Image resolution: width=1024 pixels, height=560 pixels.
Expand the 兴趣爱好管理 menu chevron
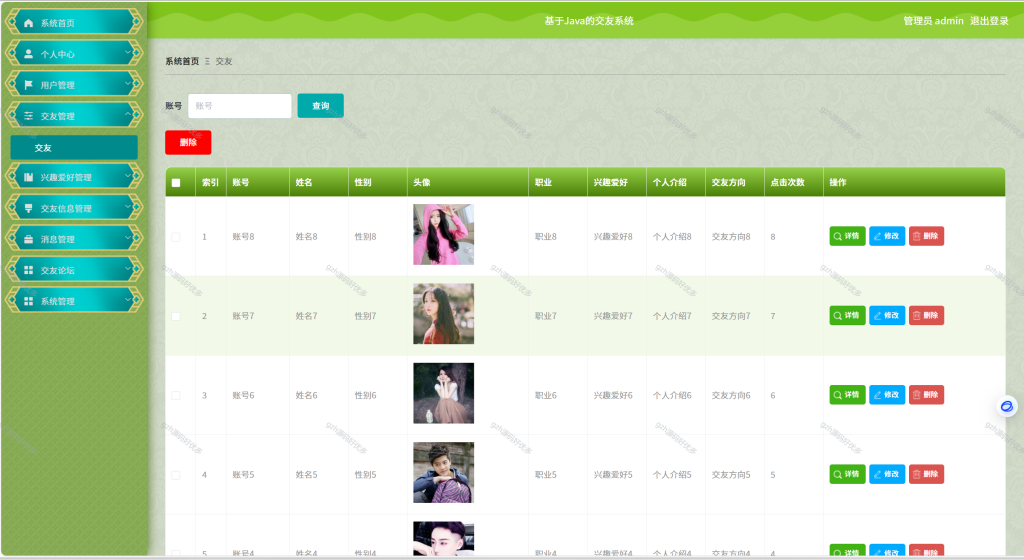pyautogui.click(x=128, y=175)
